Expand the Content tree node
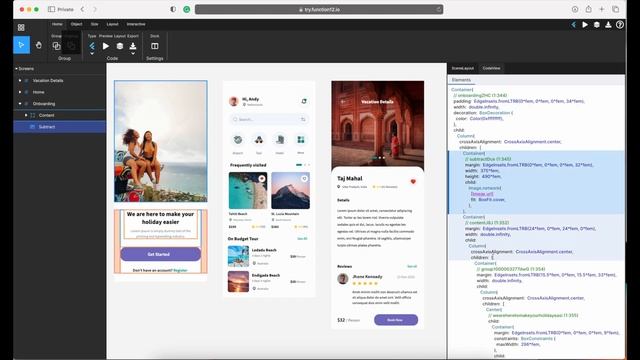The image size is (640, 360). (26, 115)
